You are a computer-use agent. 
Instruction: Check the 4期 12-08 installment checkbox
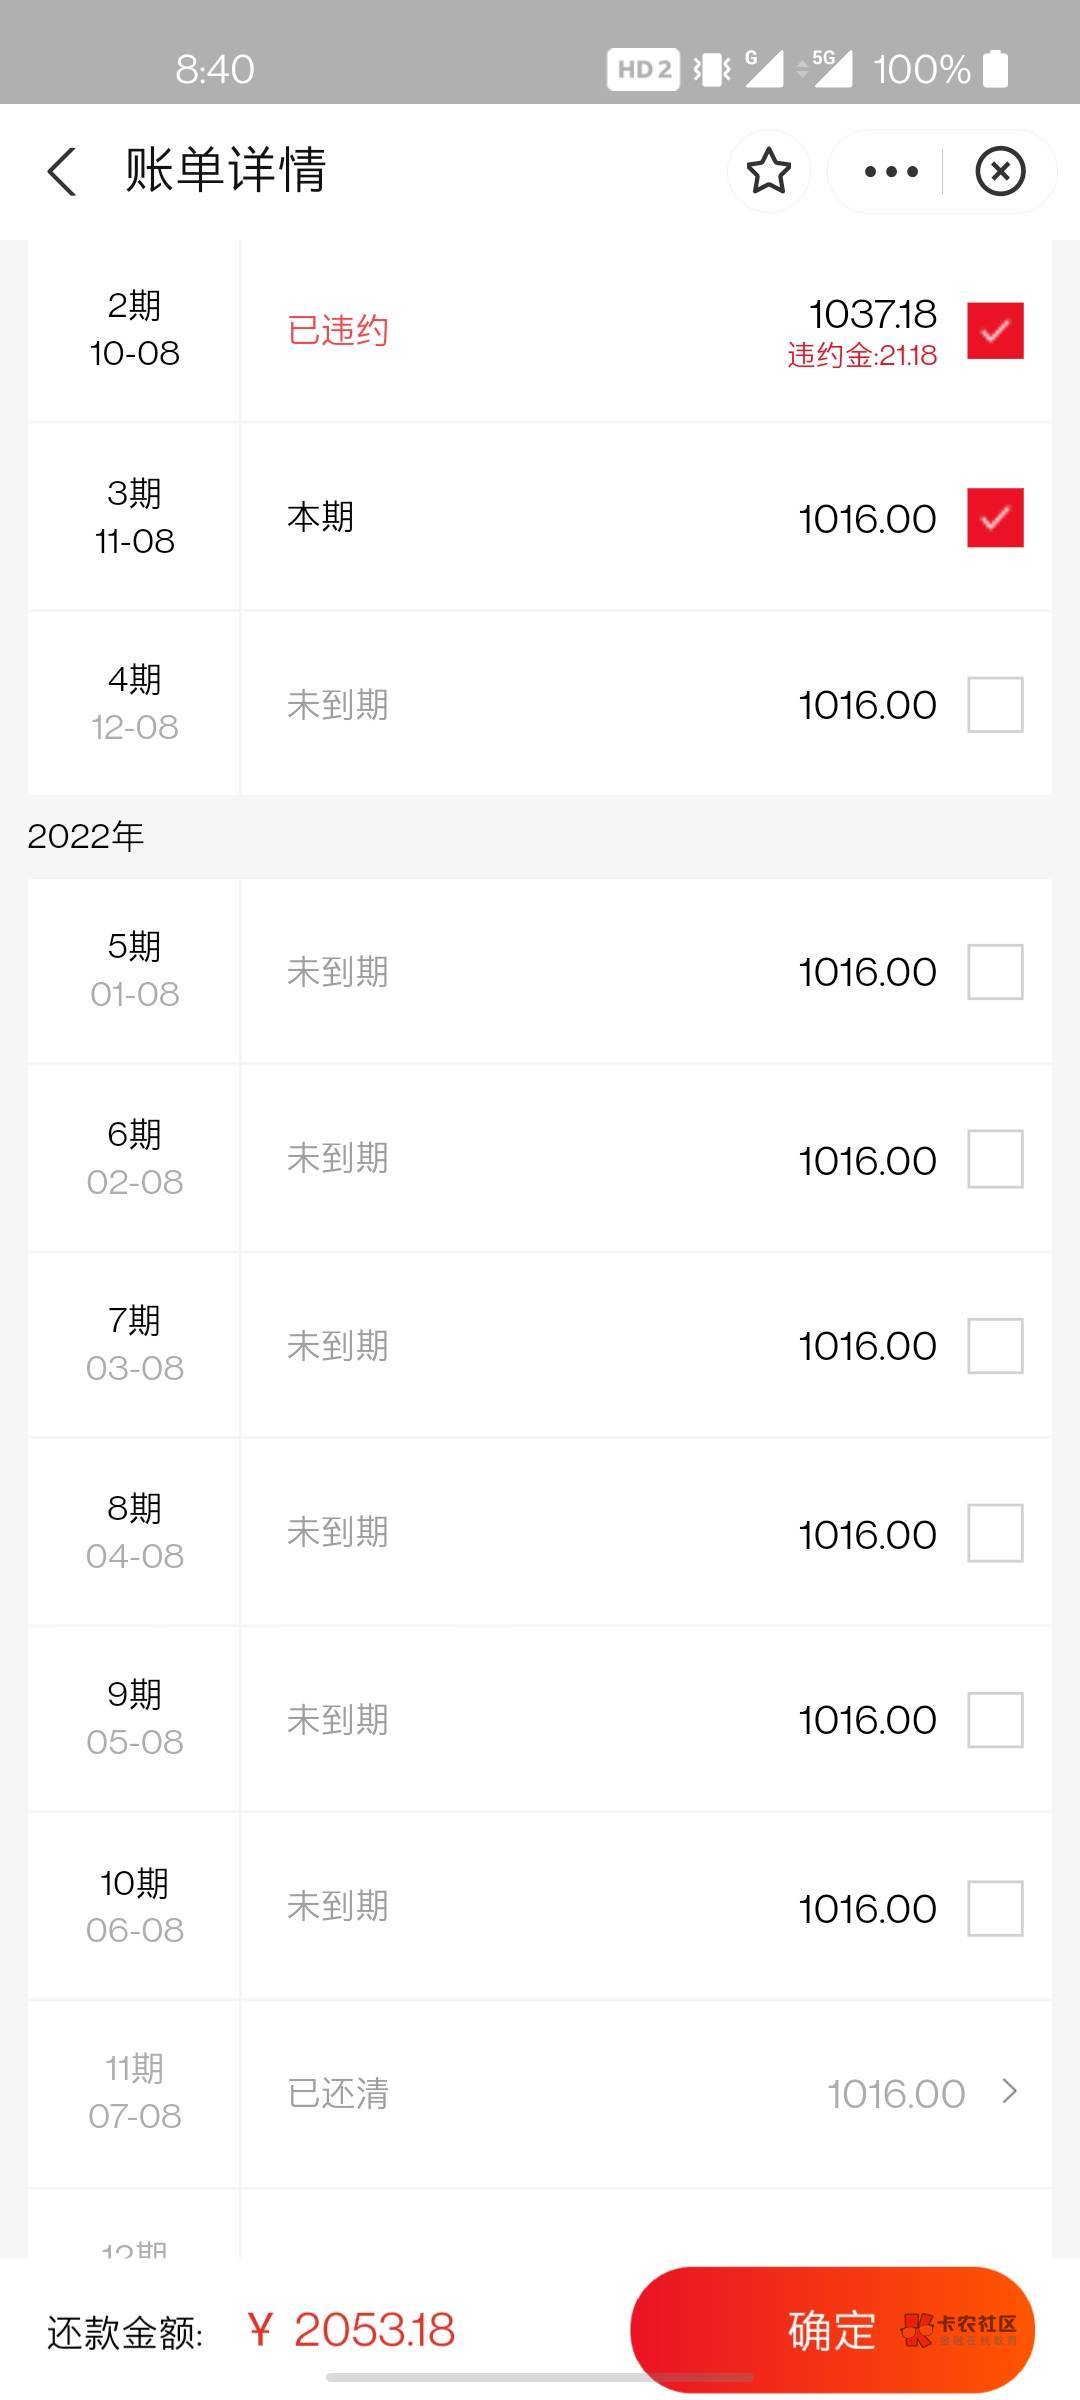tap(995, 705)
